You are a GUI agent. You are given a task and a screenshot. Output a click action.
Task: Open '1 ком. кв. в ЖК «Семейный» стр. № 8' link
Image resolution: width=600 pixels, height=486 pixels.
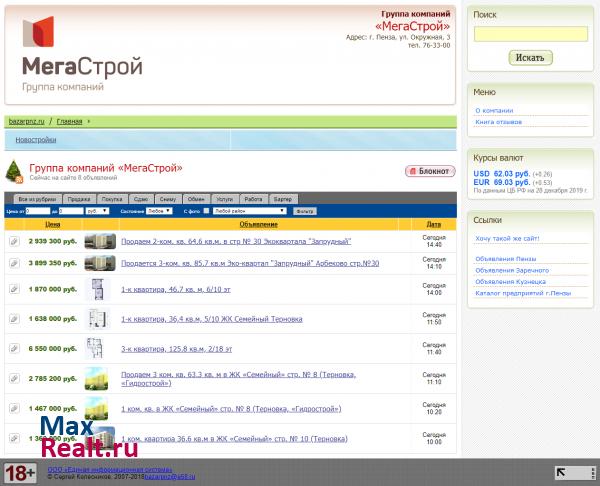click(x=231, y=409)
